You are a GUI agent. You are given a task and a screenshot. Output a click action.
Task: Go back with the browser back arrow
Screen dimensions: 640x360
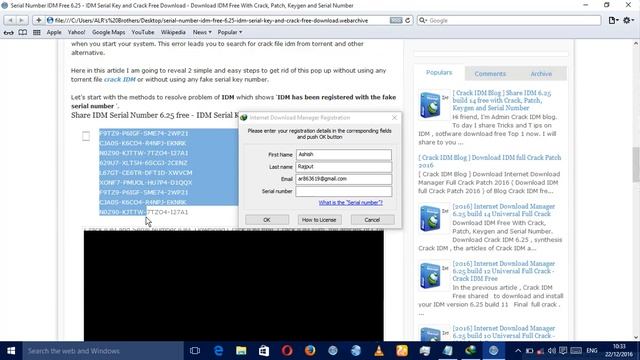[x=10, y=20]
